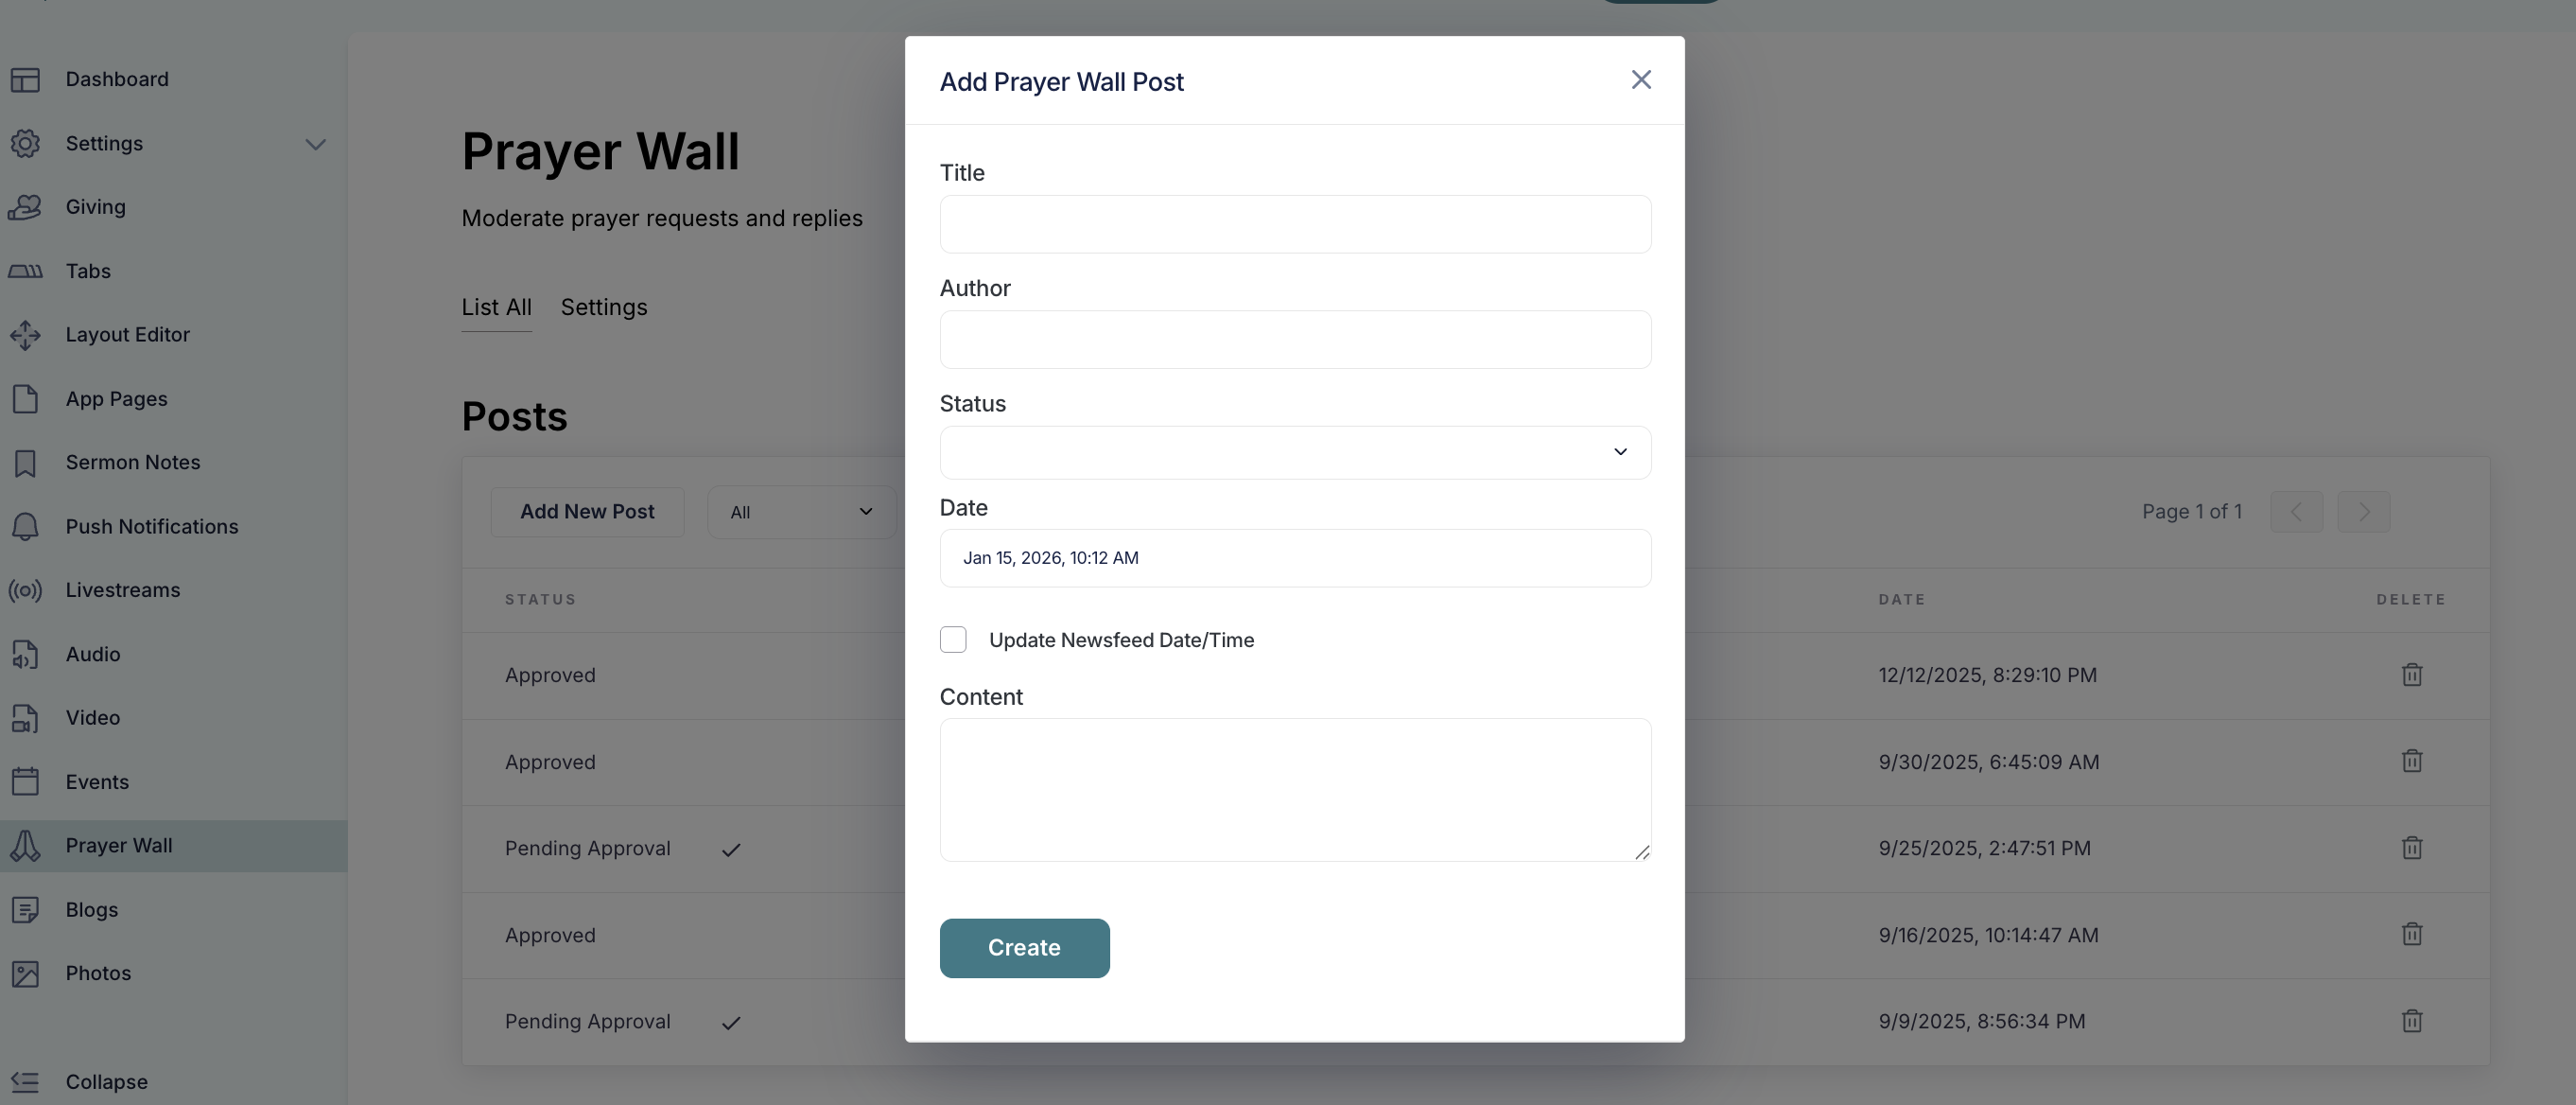The image size is (2576, 1105).
Task: Click the Photos image icon
Action: tap(25, 974)
